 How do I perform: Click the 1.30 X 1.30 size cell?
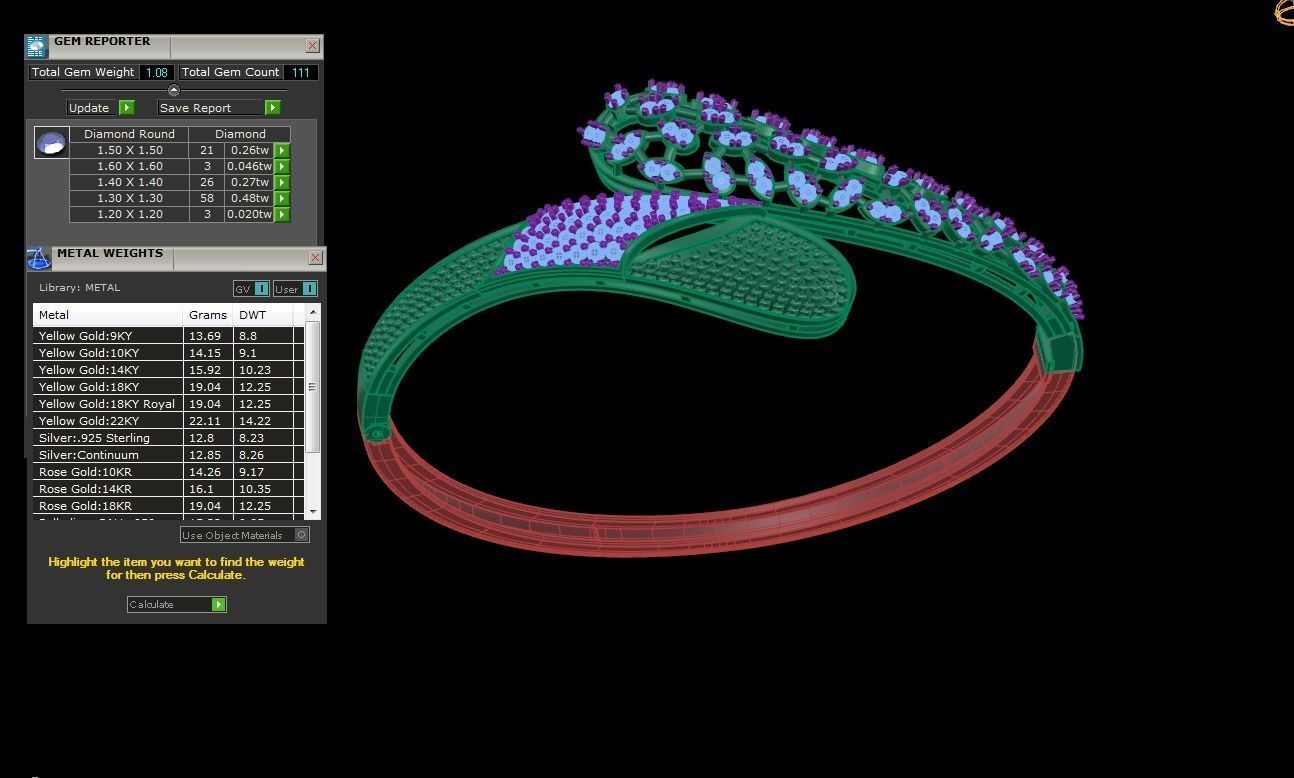[130, 198]
